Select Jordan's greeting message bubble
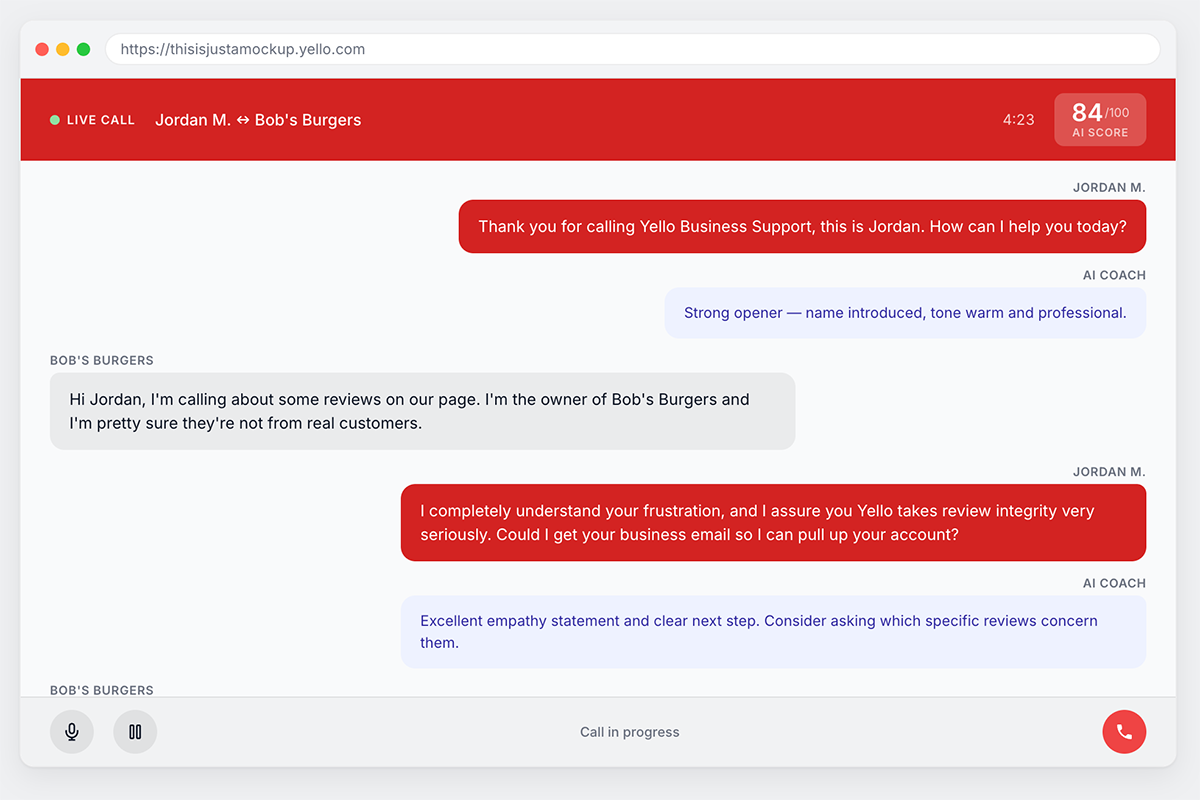 click(x=802, y=226)
